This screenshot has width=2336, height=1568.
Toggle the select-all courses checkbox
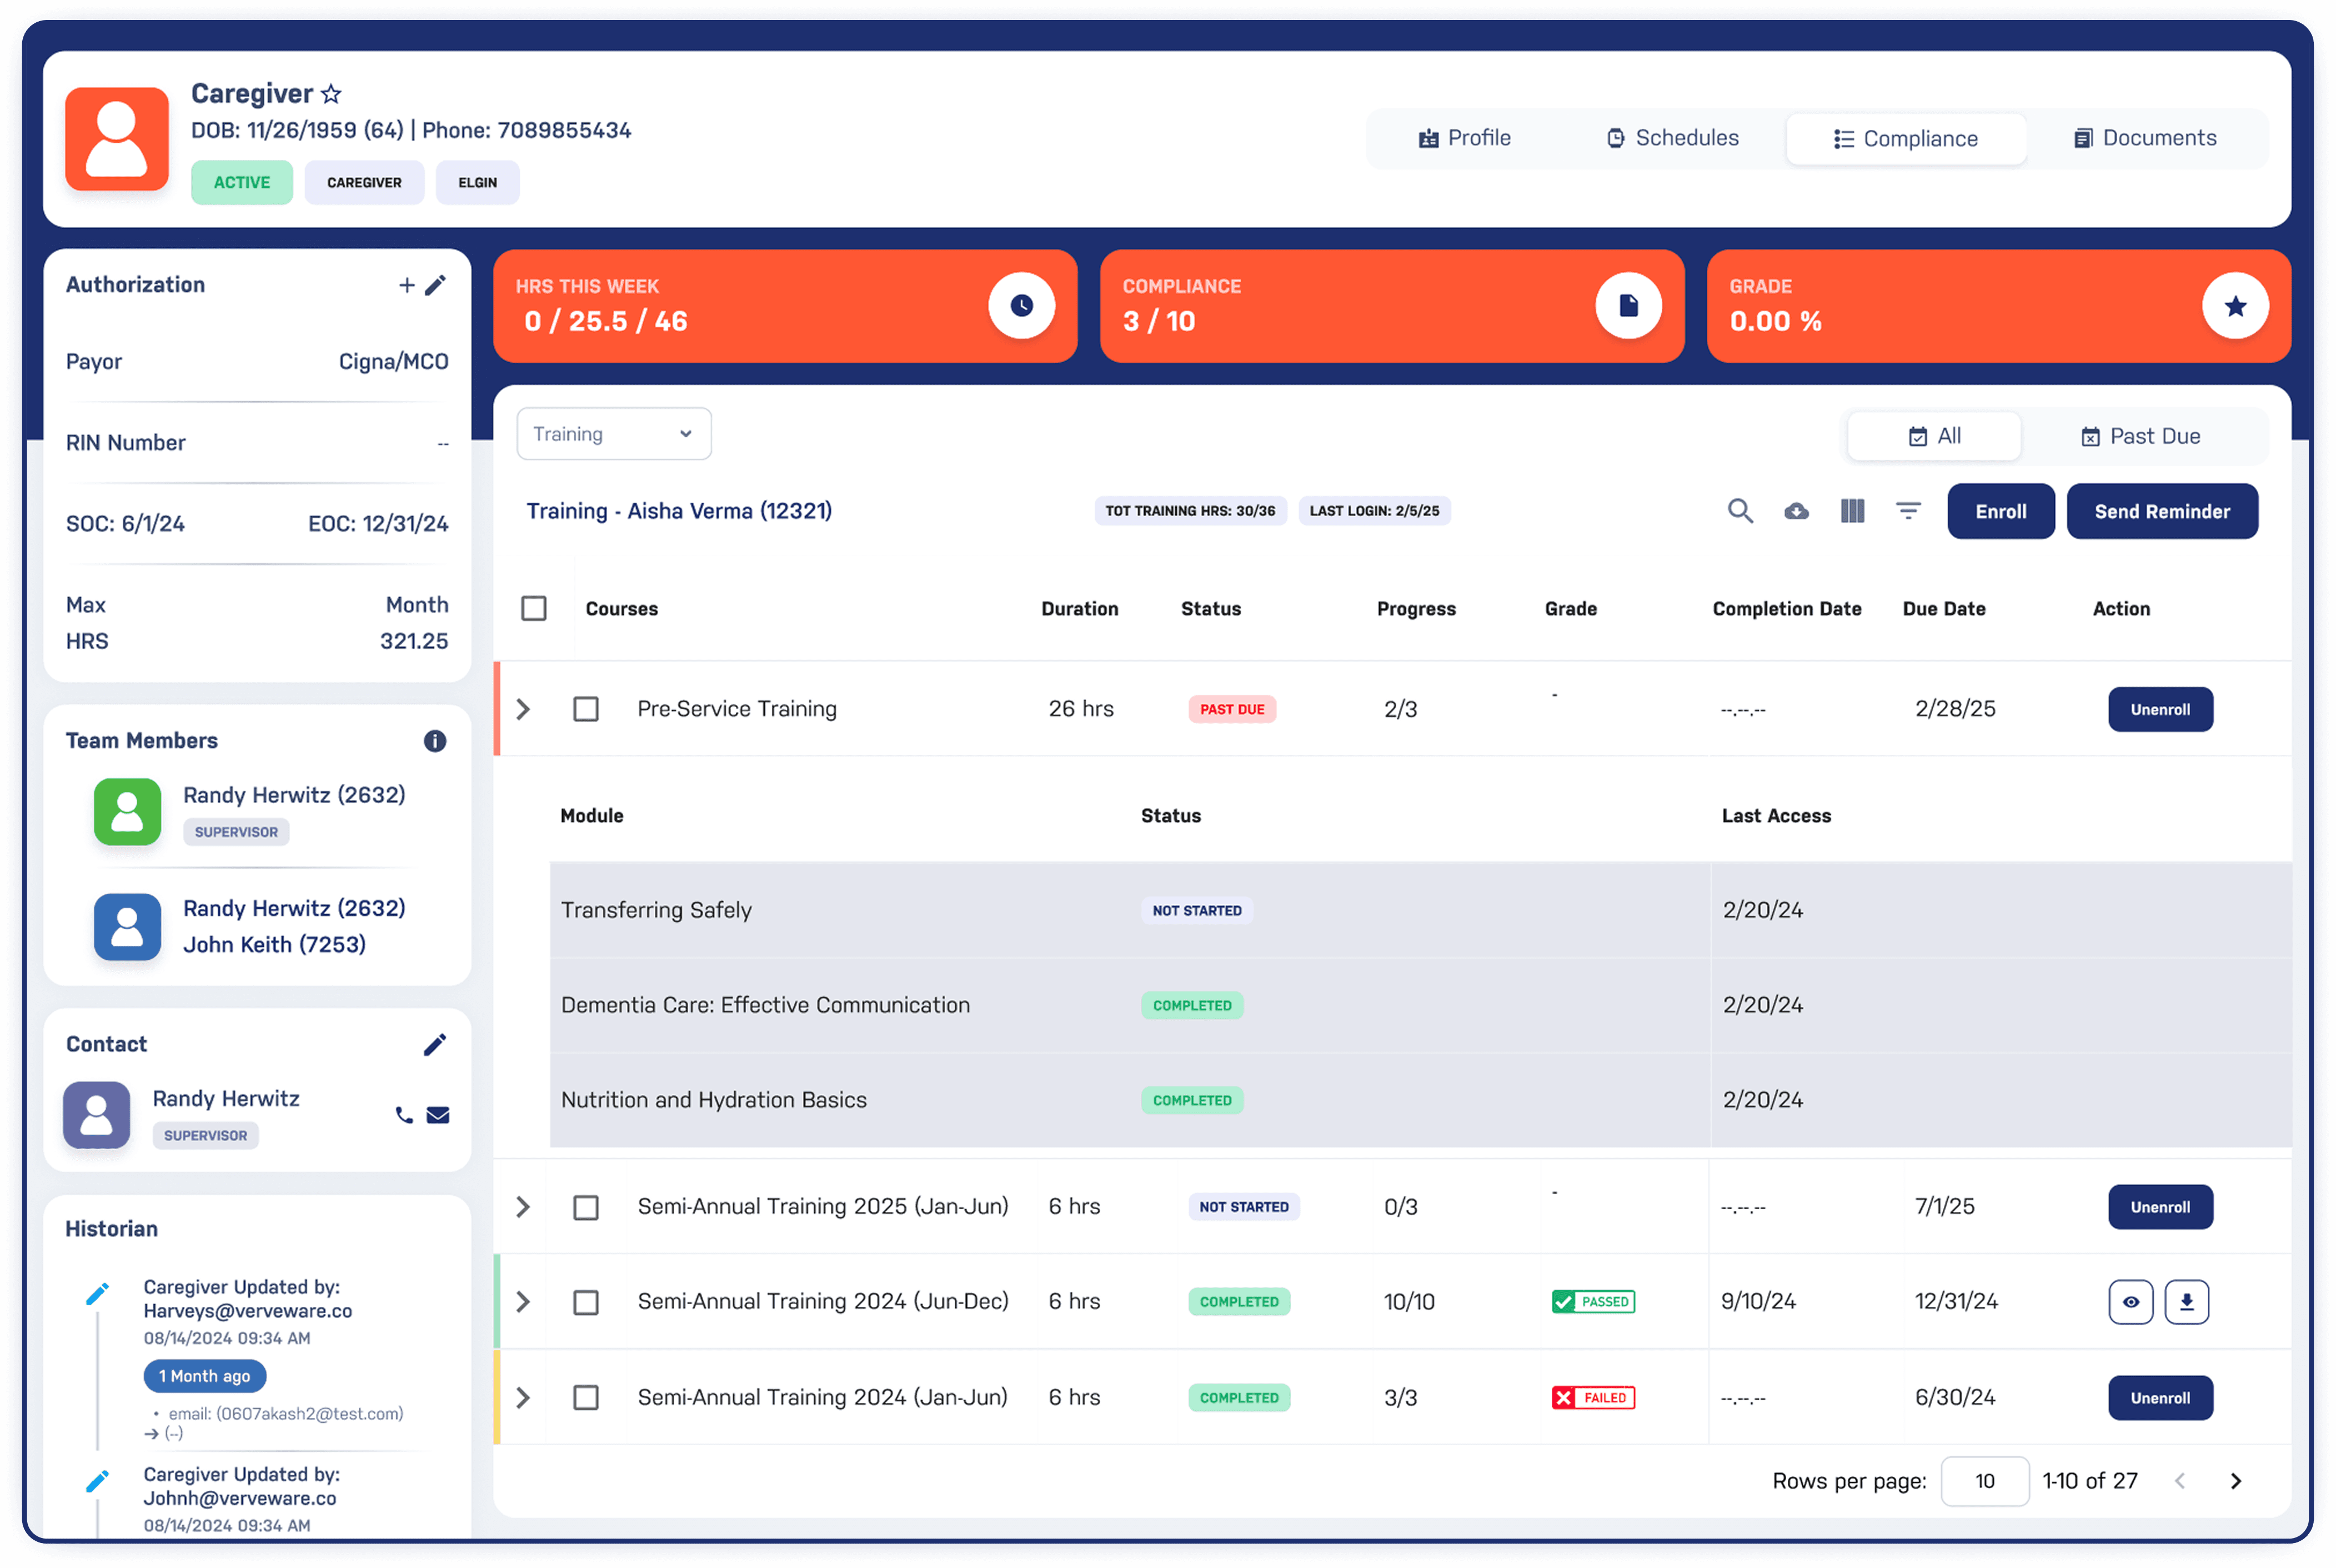[534, 609]
